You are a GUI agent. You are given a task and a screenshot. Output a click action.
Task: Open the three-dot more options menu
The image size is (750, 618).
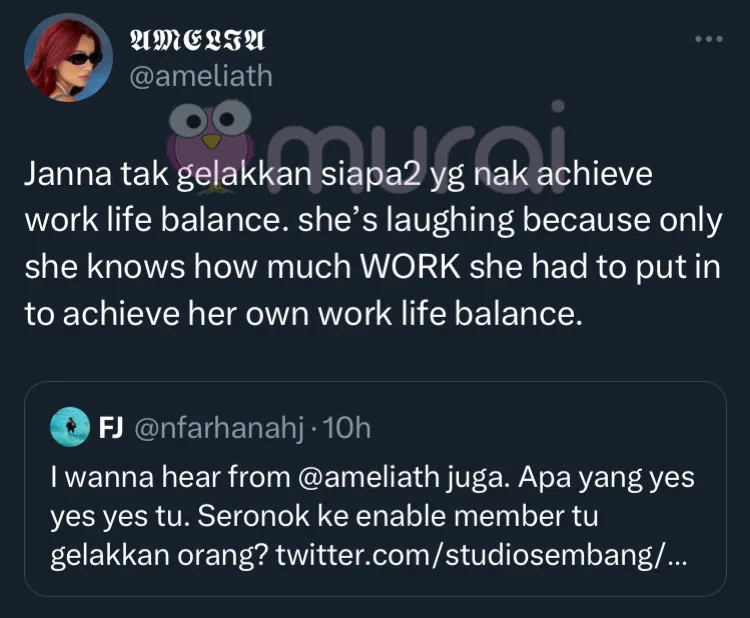(707, 39)
